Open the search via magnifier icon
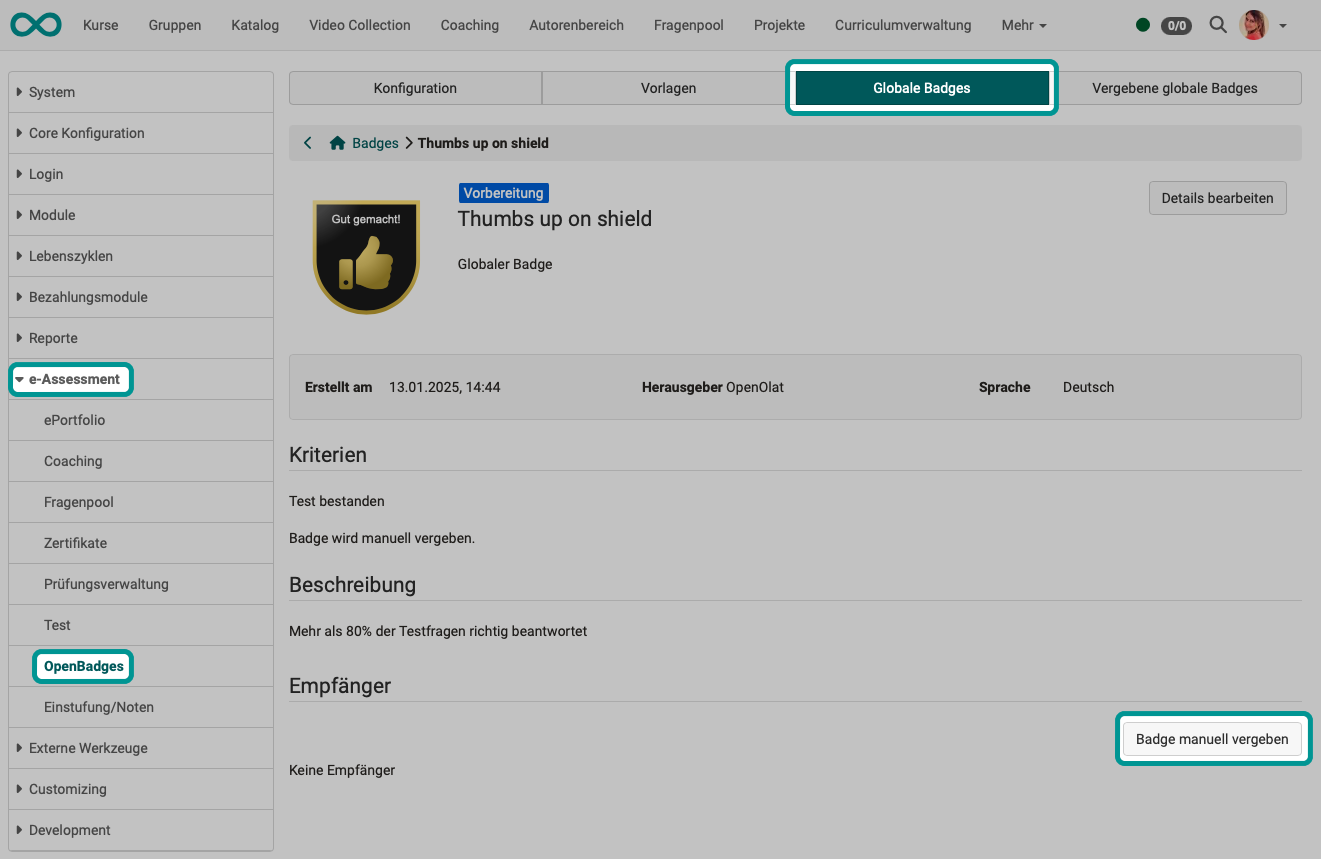The image size is (1321, 859). tap(1218, 25)
